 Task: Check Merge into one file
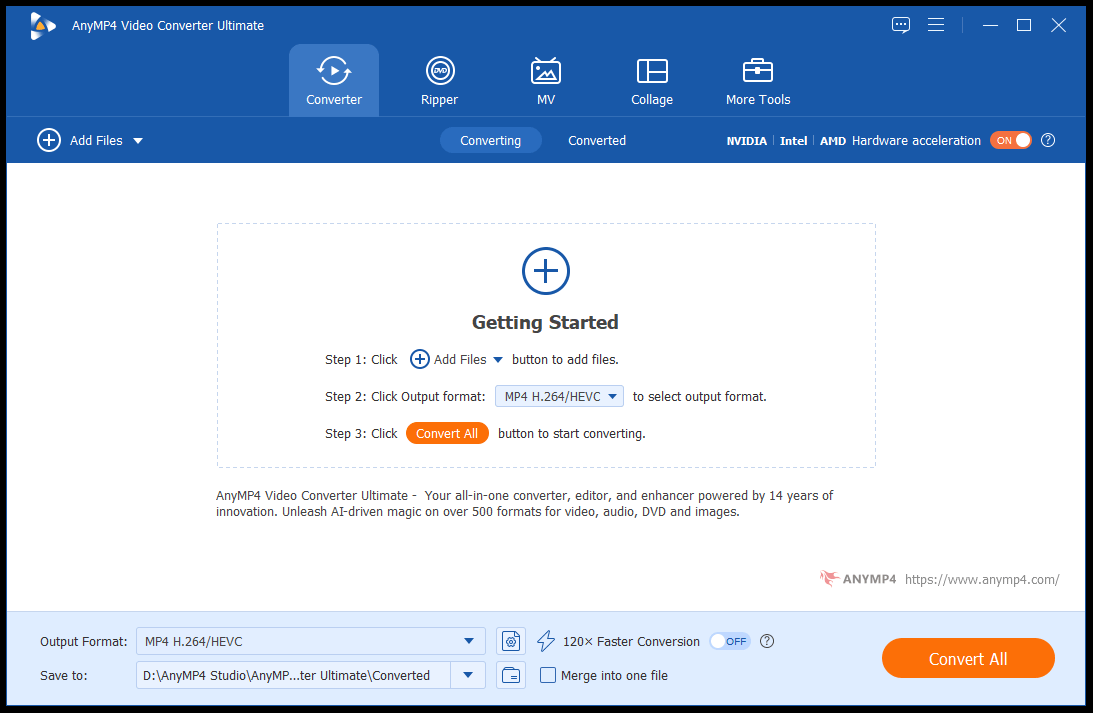click(x=548, y=675)
